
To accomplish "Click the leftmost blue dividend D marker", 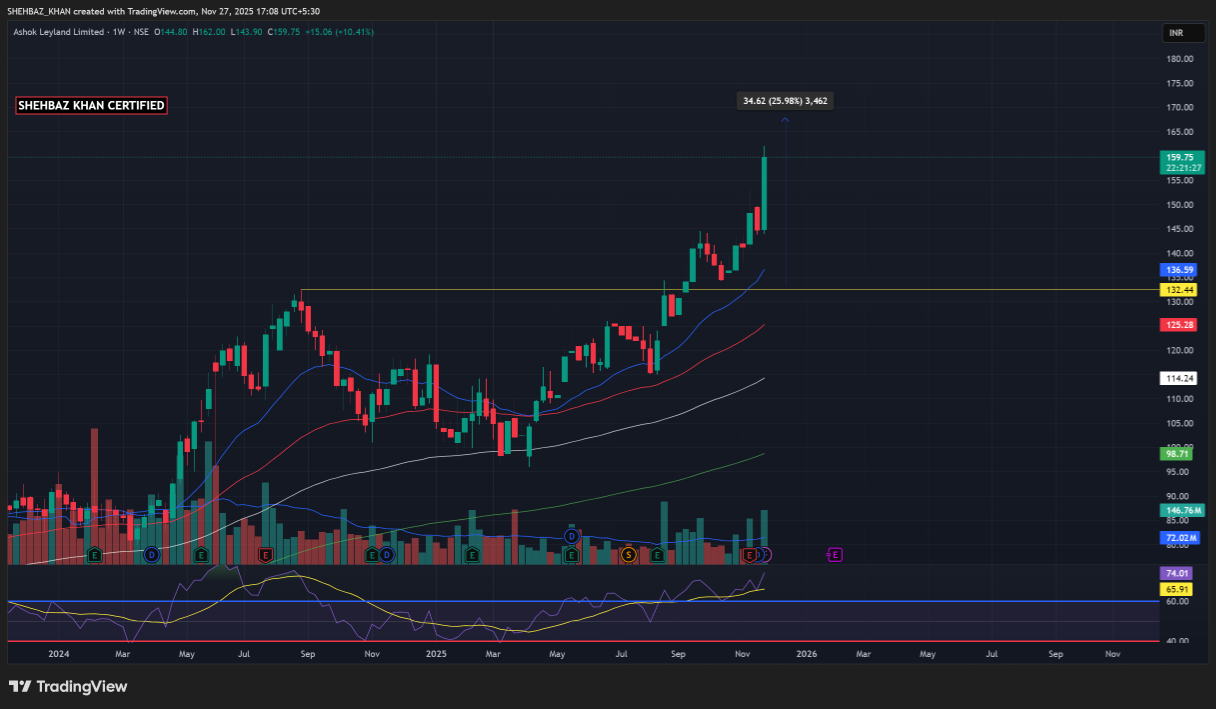I will point(152,554).
